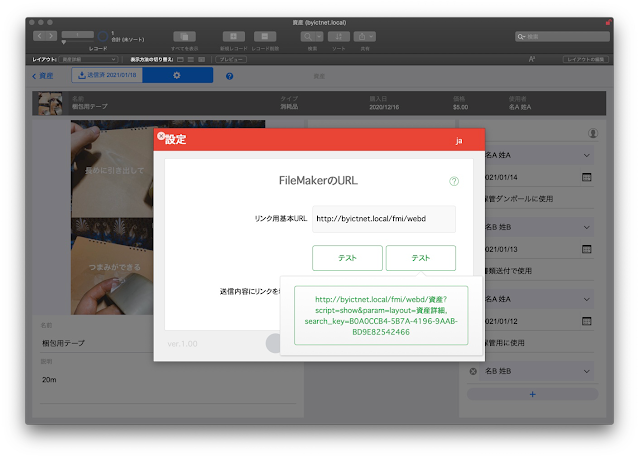Click the 新規レコード toolbar icon
The image size is (639, 458).
[234, 37]
